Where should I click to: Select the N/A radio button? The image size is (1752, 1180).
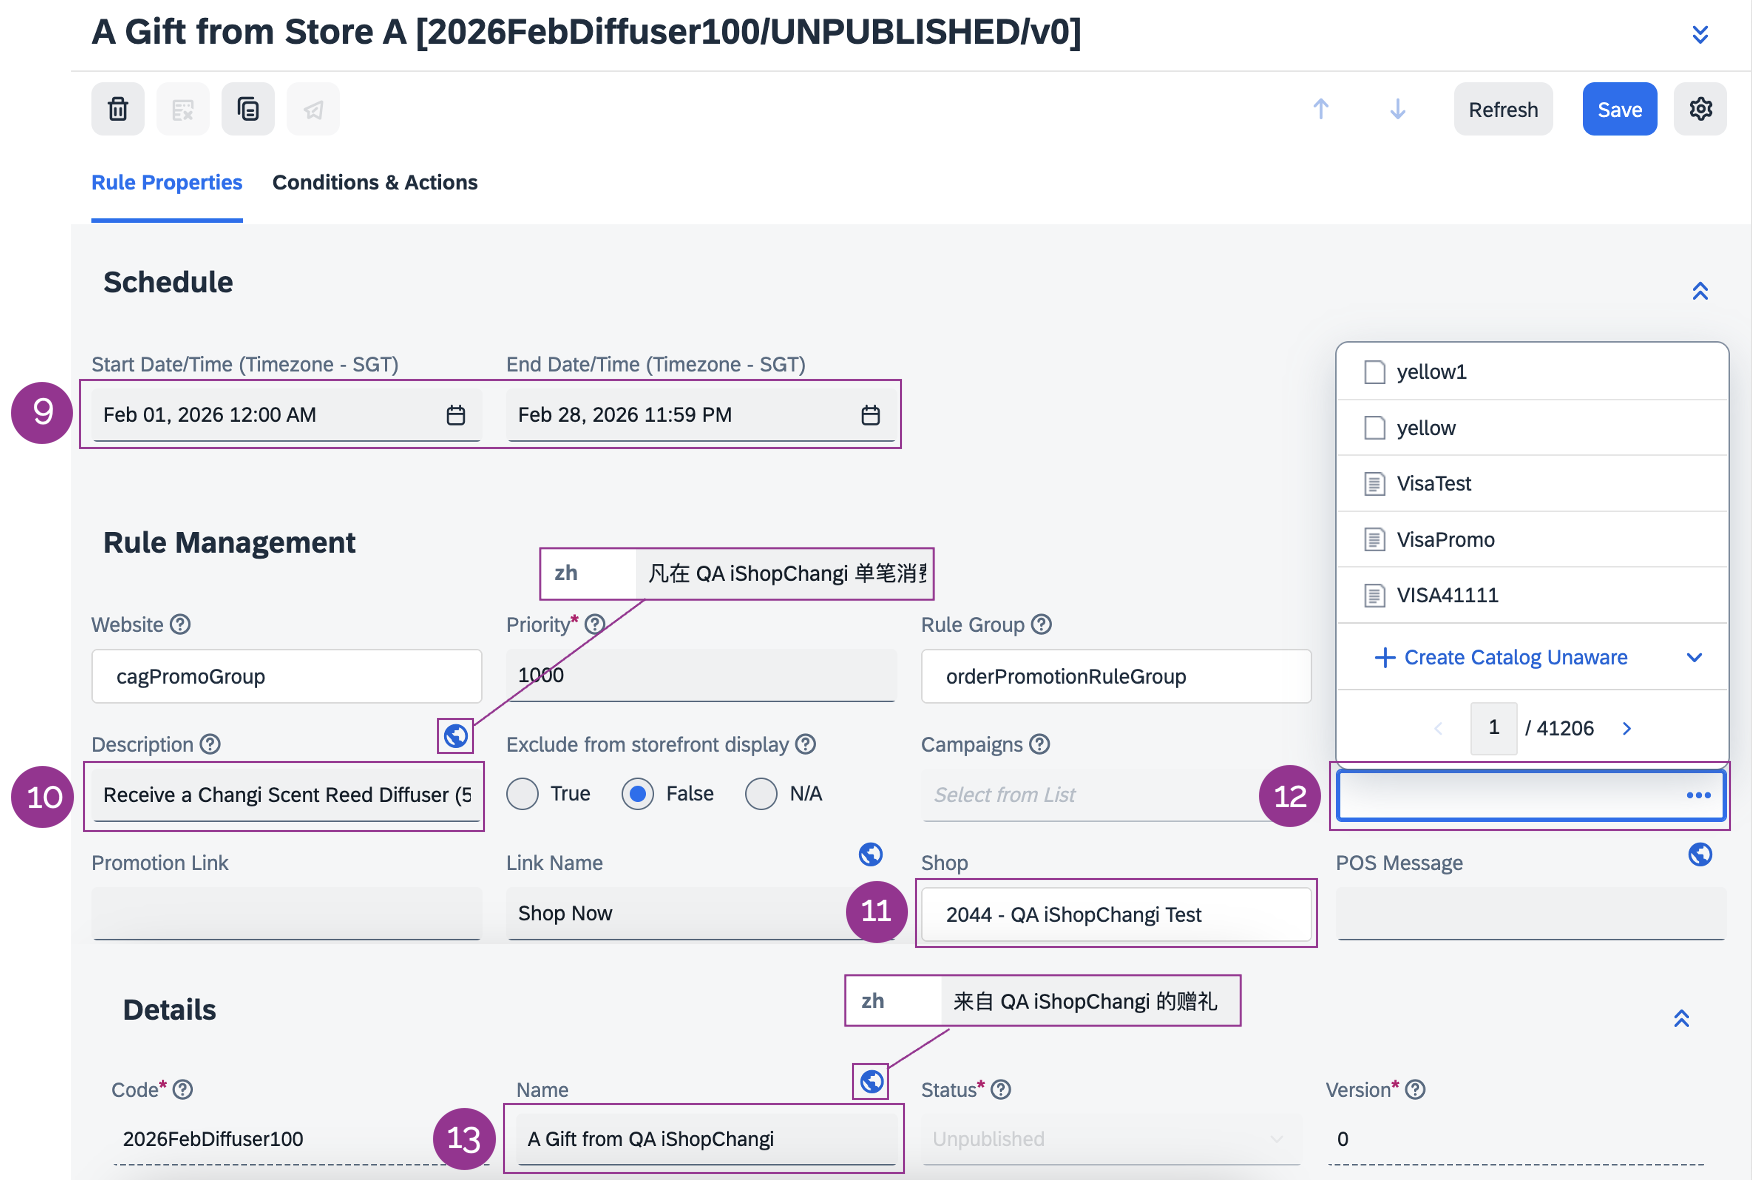click(x=761, y=794)
